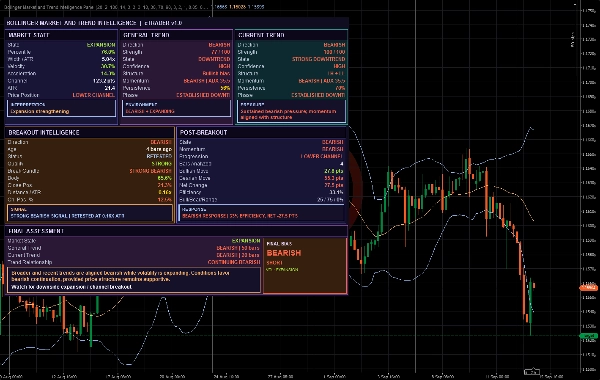
Task: Click the 100 / 100 strength value
Action: click(x=334, y=52)
